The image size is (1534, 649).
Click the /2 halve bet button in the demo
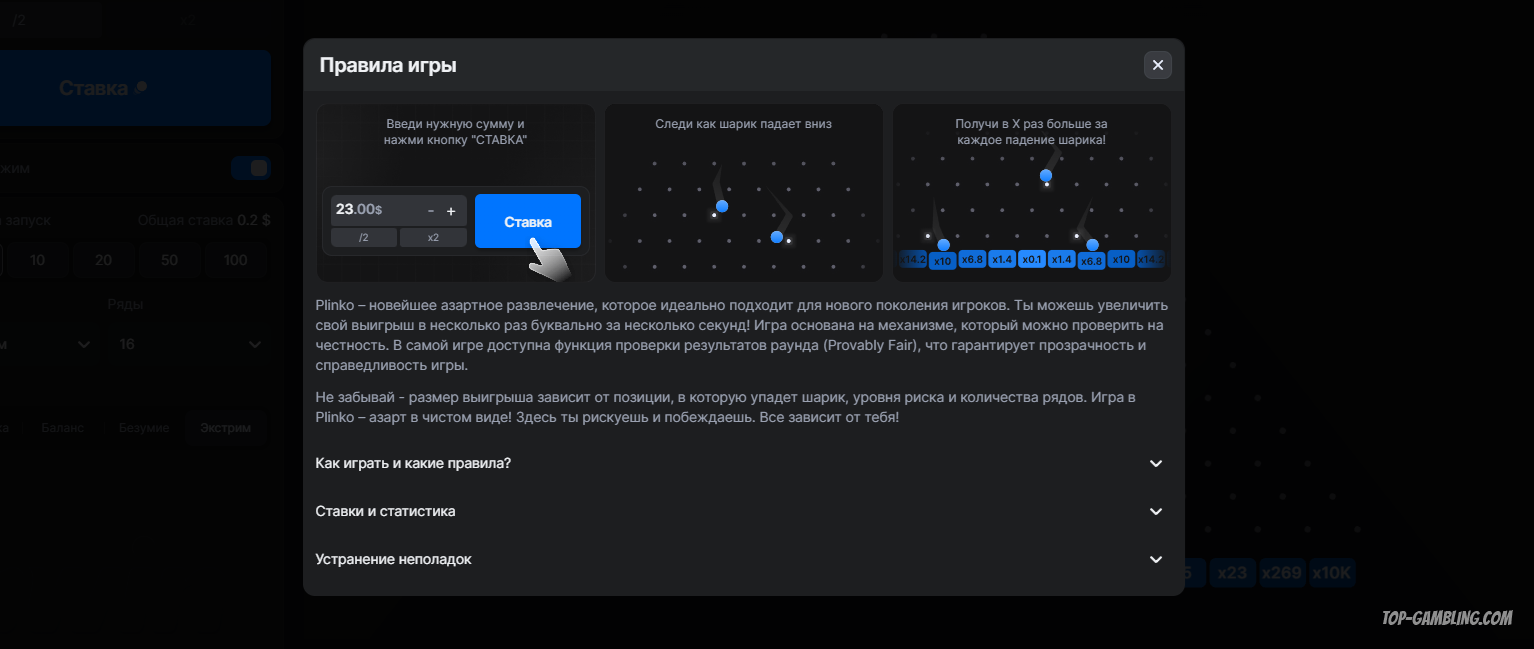(x=364, y=238)
